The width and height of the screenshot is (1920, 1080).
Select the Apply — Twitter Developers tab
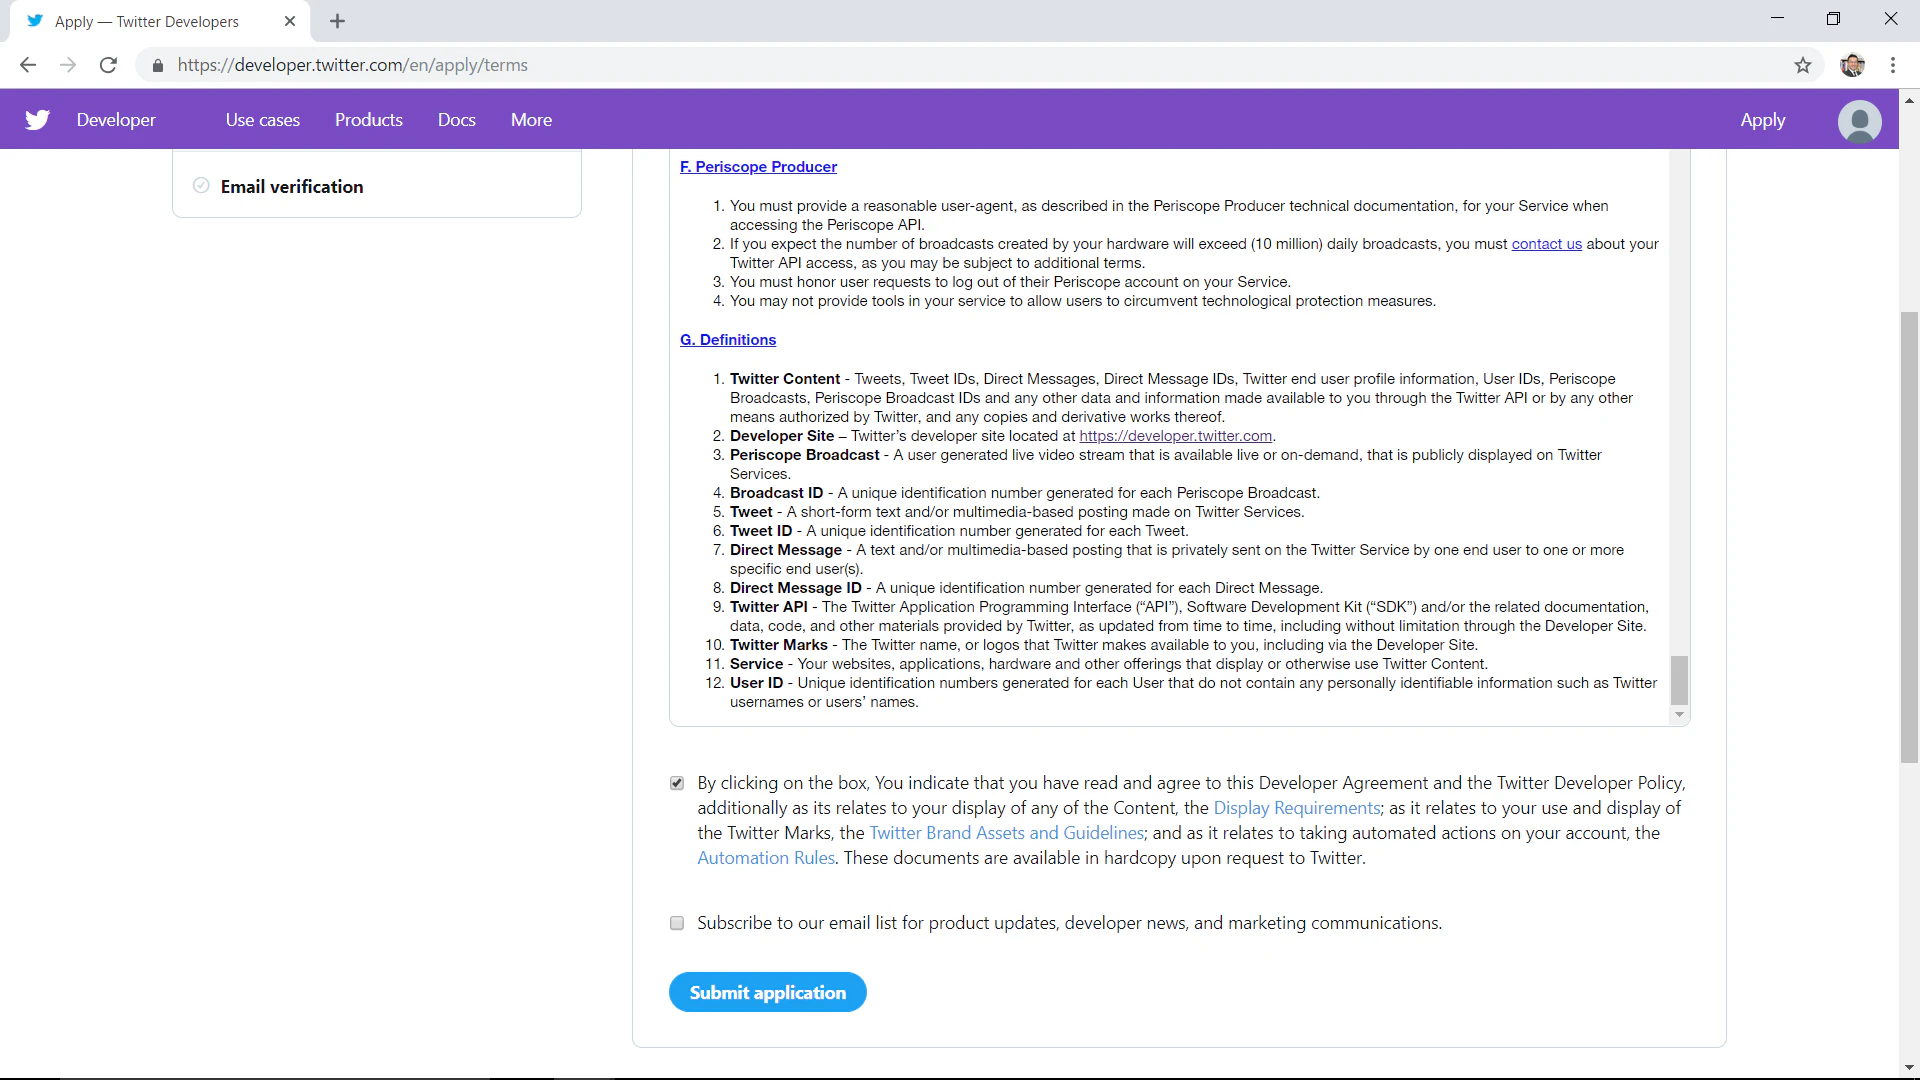tap(160, 21)
